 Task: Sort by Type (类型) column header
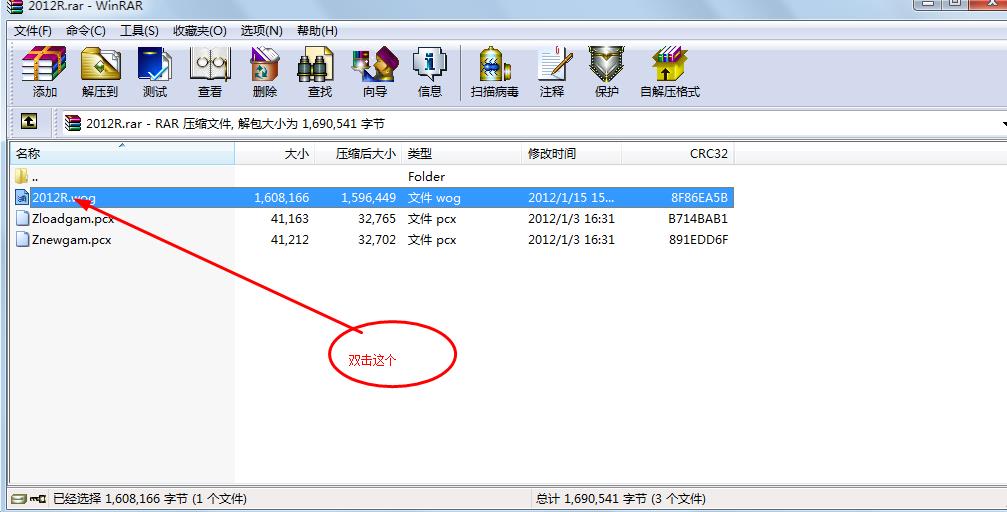click(x=462, y=154)
